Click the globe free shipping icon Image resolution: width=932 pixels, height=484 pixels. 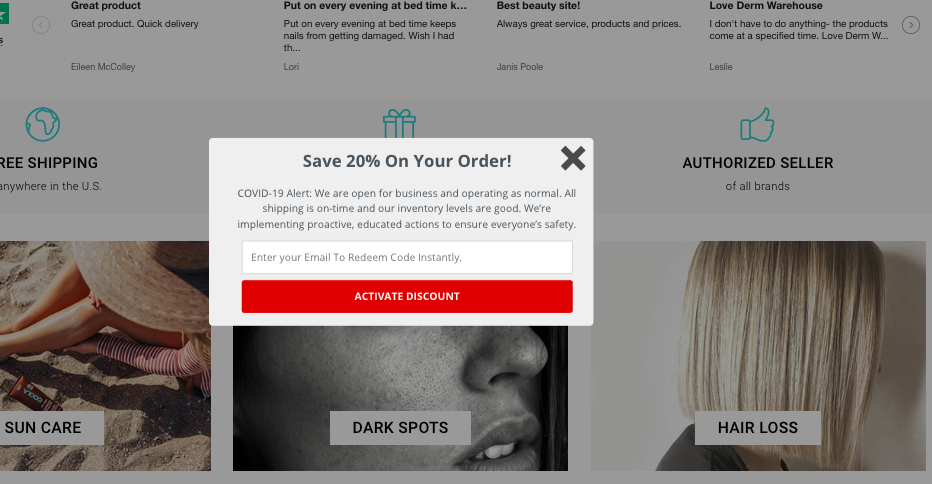coord(43,124)
